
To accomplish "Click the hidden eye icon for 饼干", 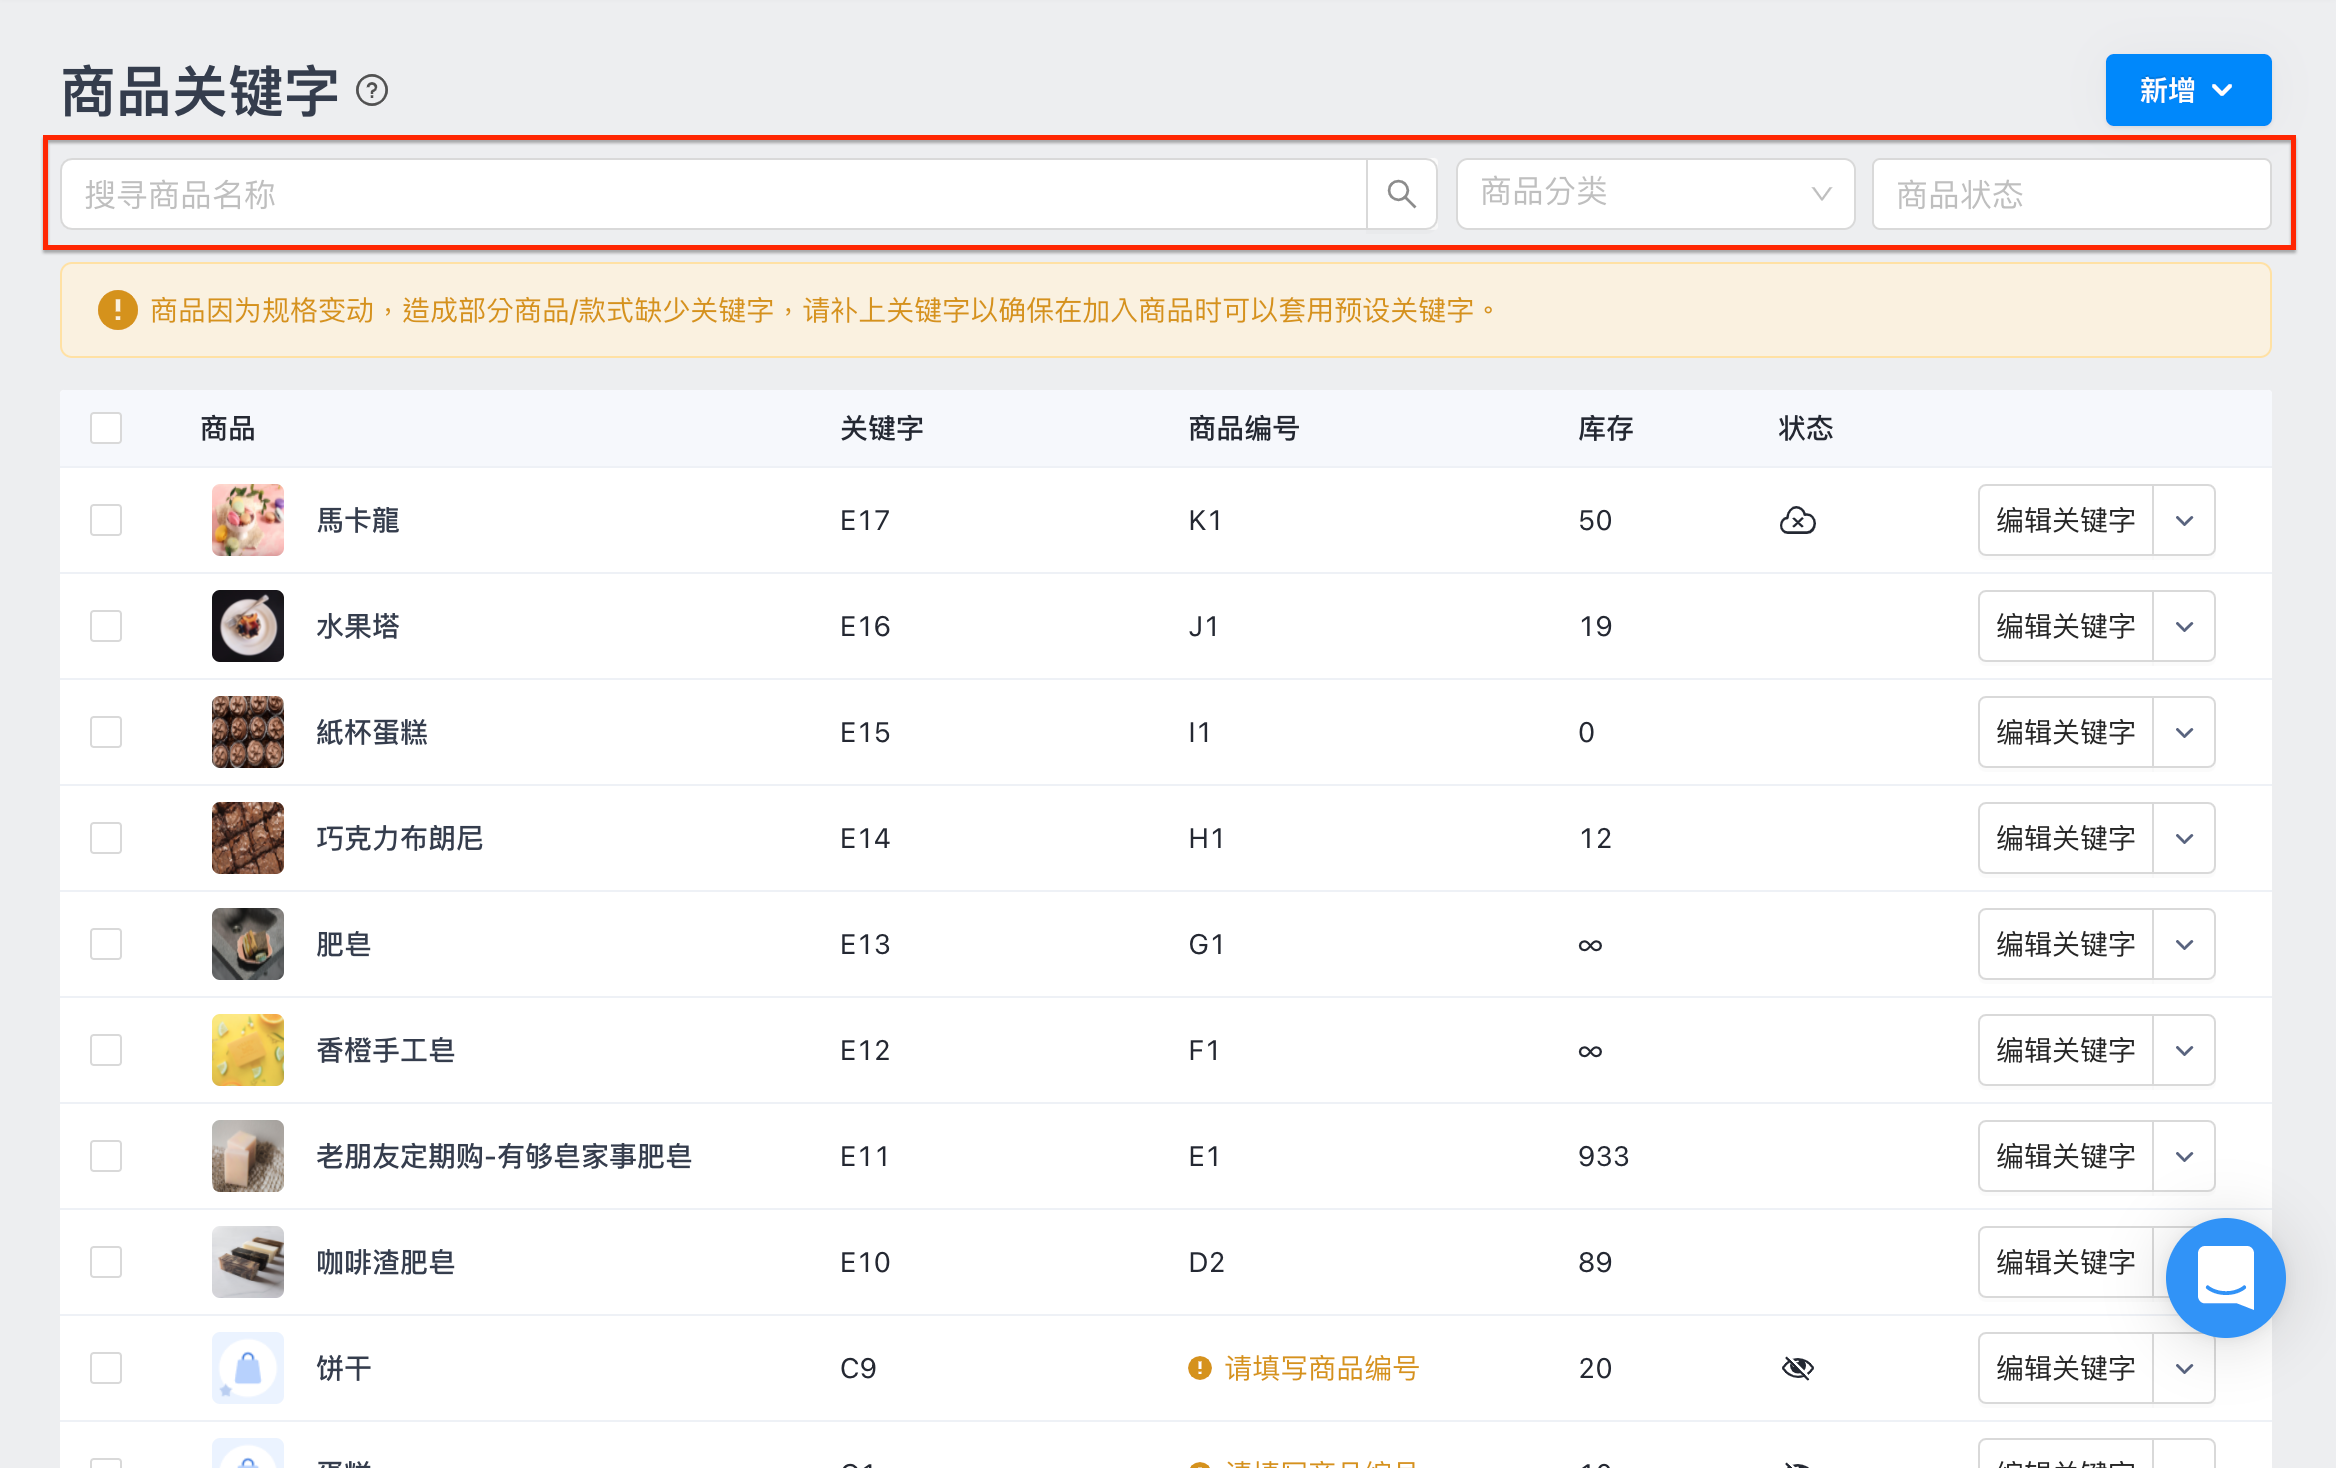I will pos(1797,1368).
